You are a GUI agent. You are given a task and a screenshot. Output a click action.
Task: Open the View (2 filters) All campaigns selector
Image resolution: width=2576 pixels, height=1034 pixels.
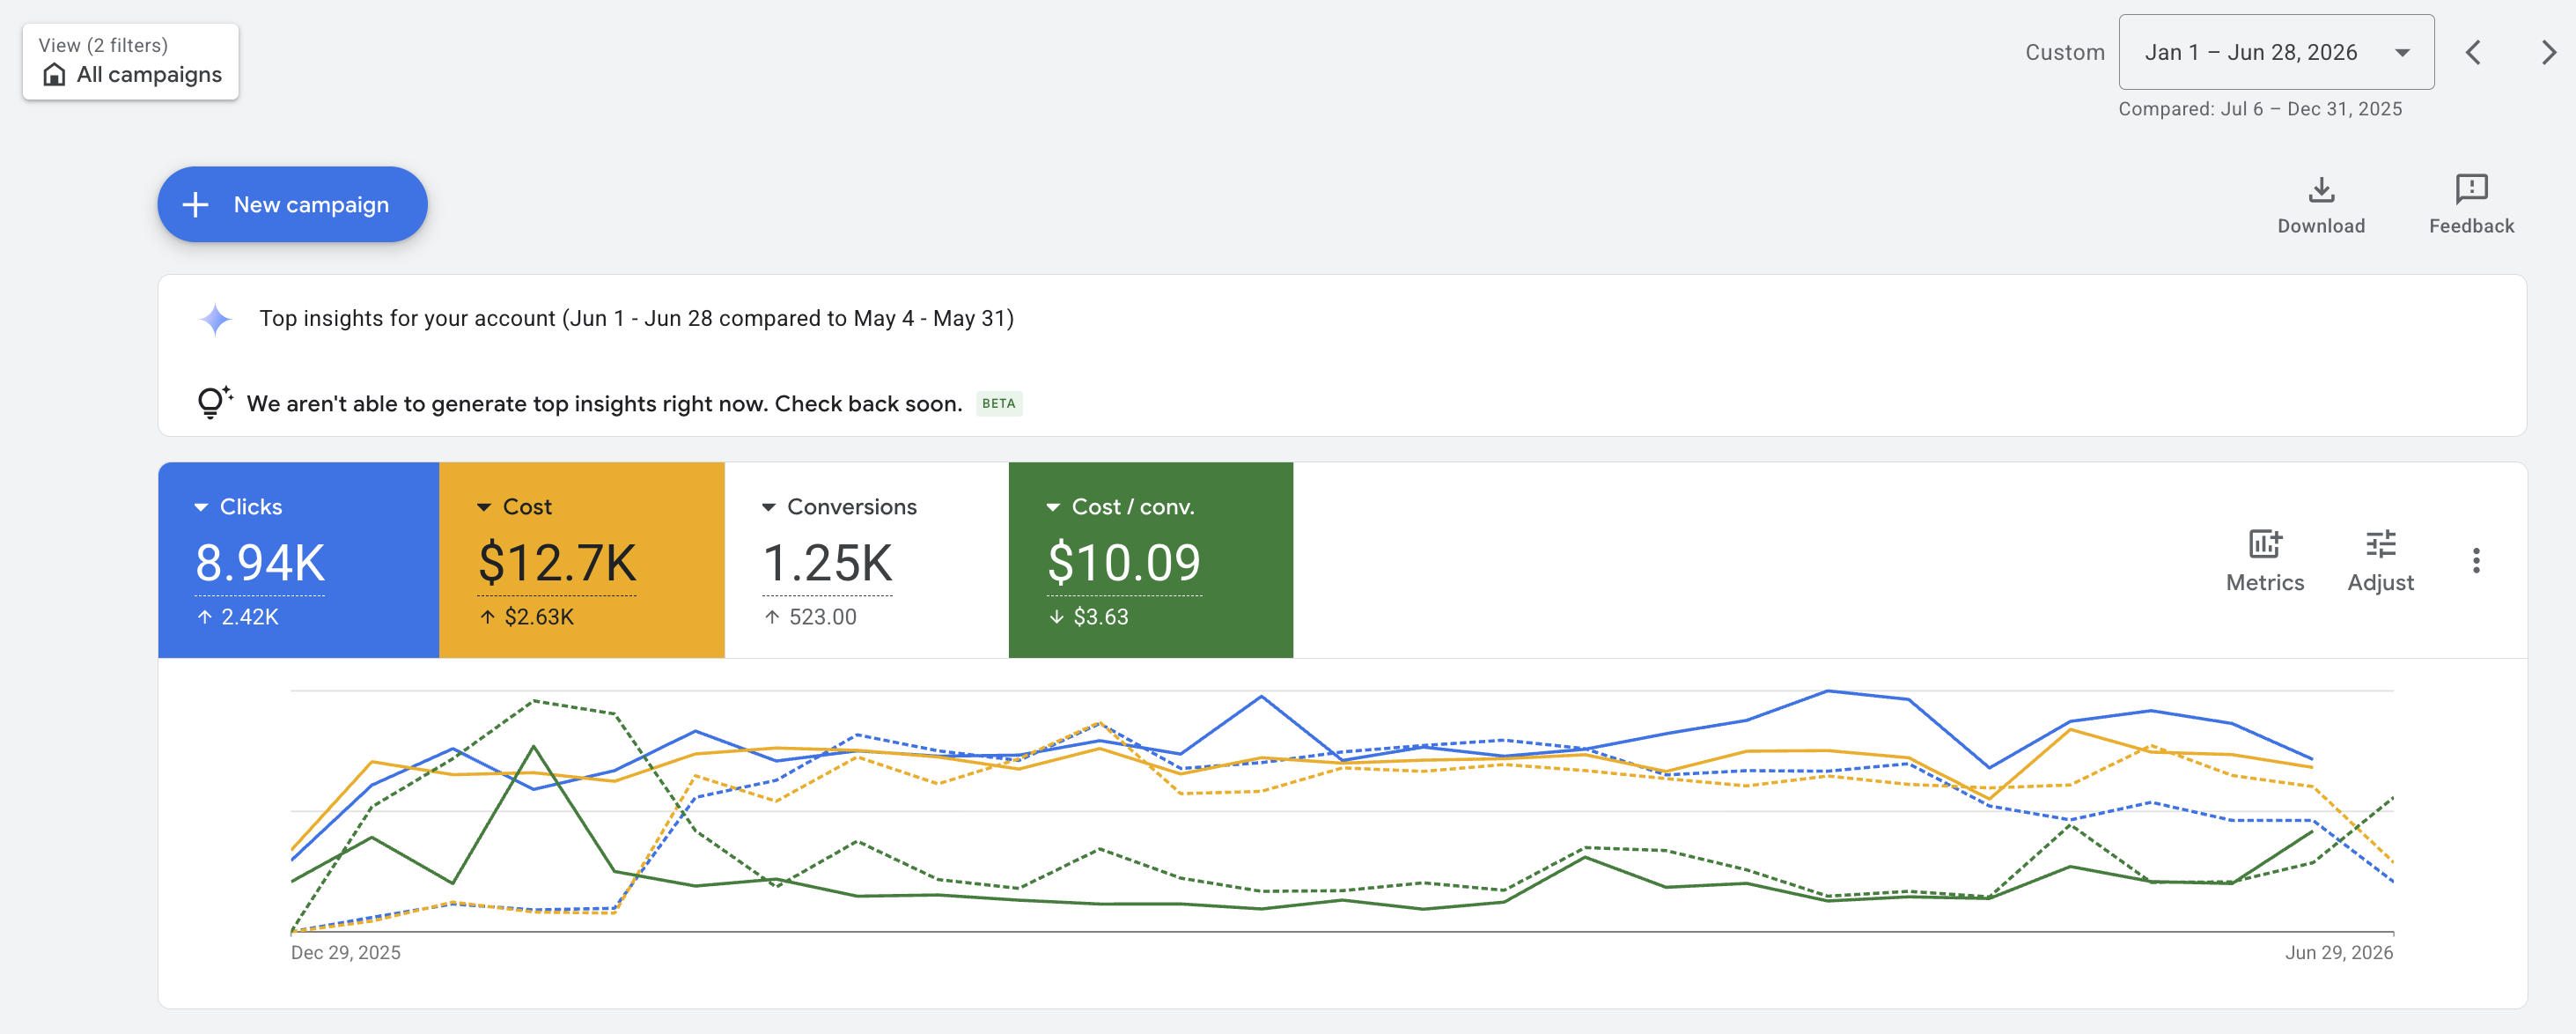click(130, 61)
